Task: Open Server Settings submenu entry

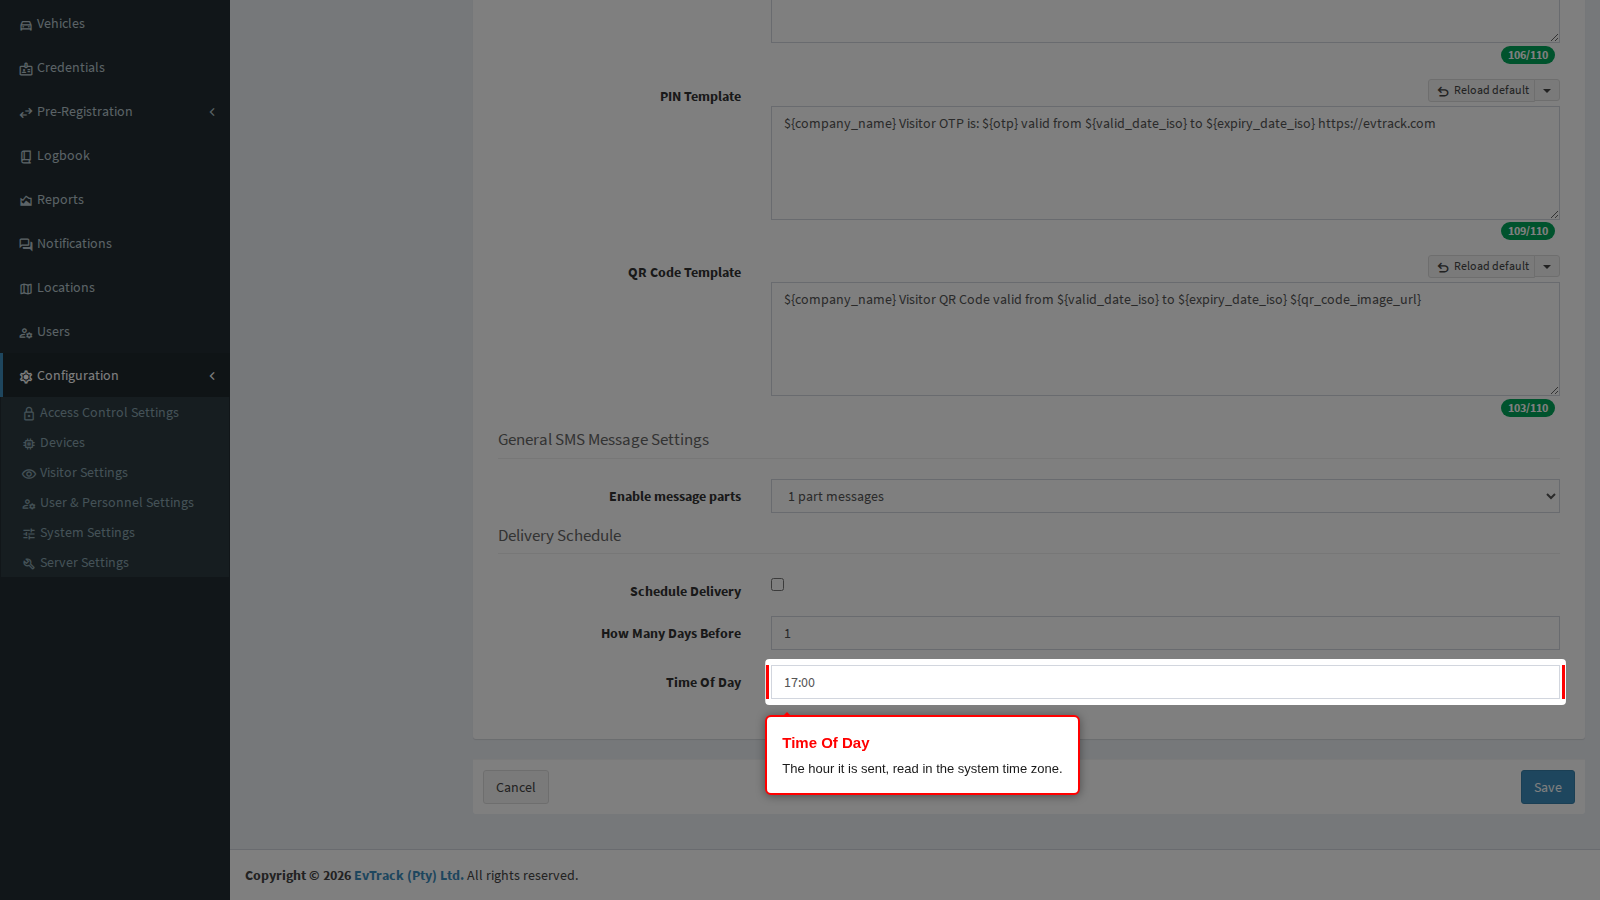Action: (x=115, y=562)
